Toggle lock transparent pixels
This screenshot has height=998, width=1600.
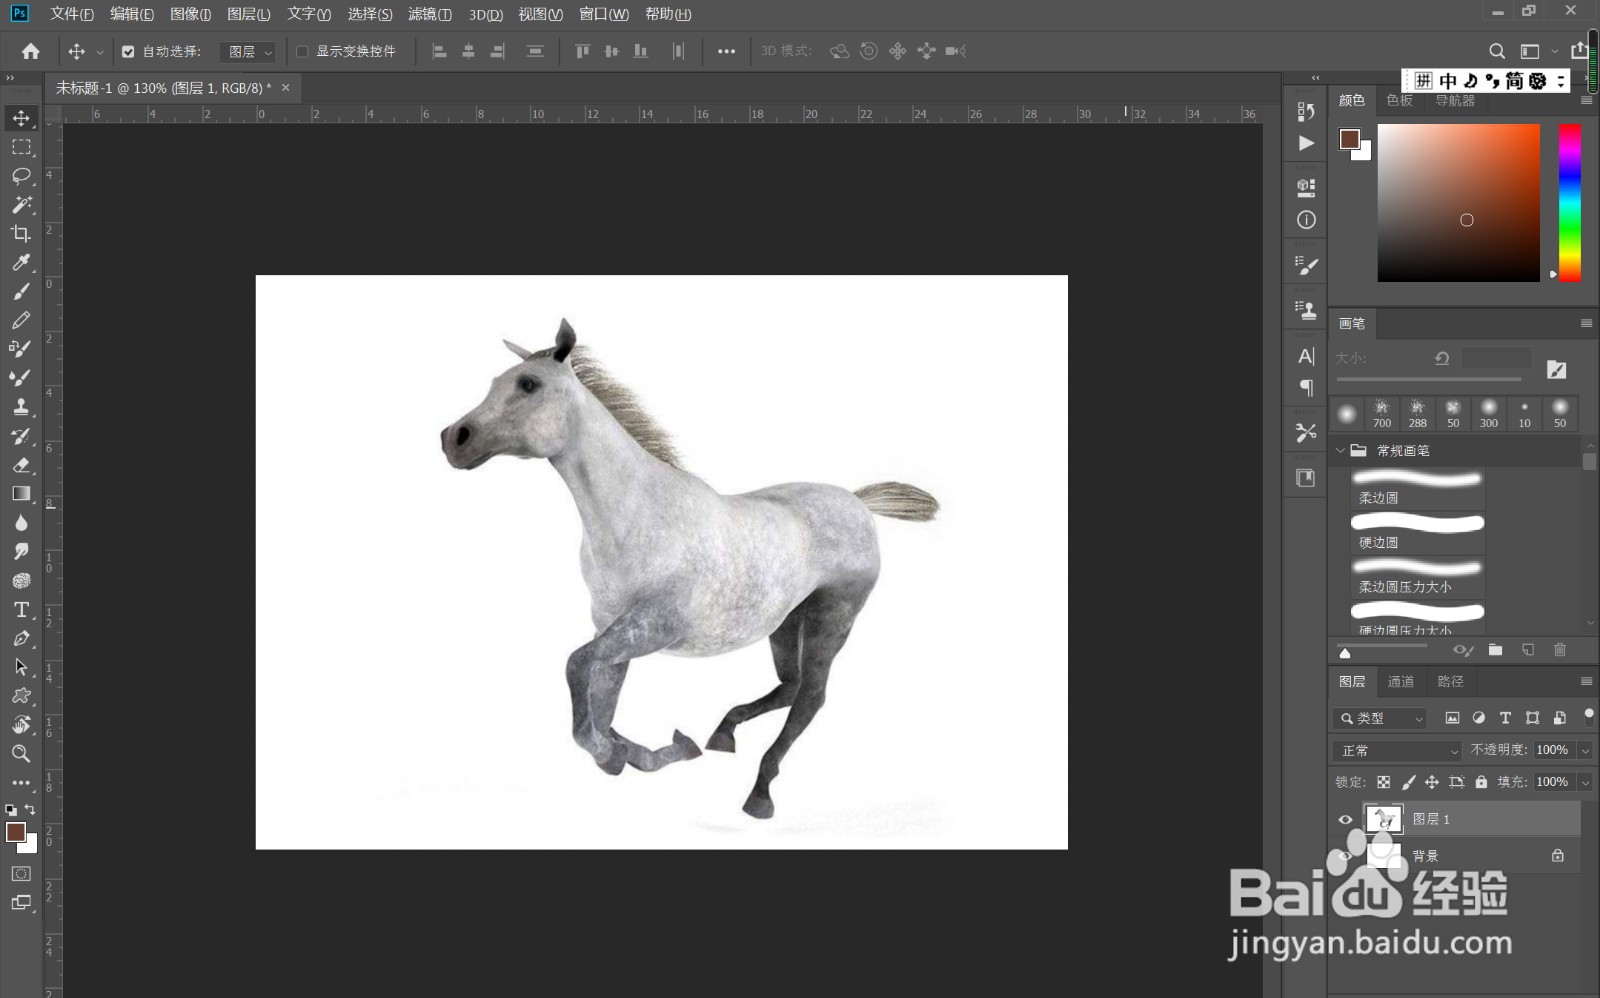tap(1384, 782)
